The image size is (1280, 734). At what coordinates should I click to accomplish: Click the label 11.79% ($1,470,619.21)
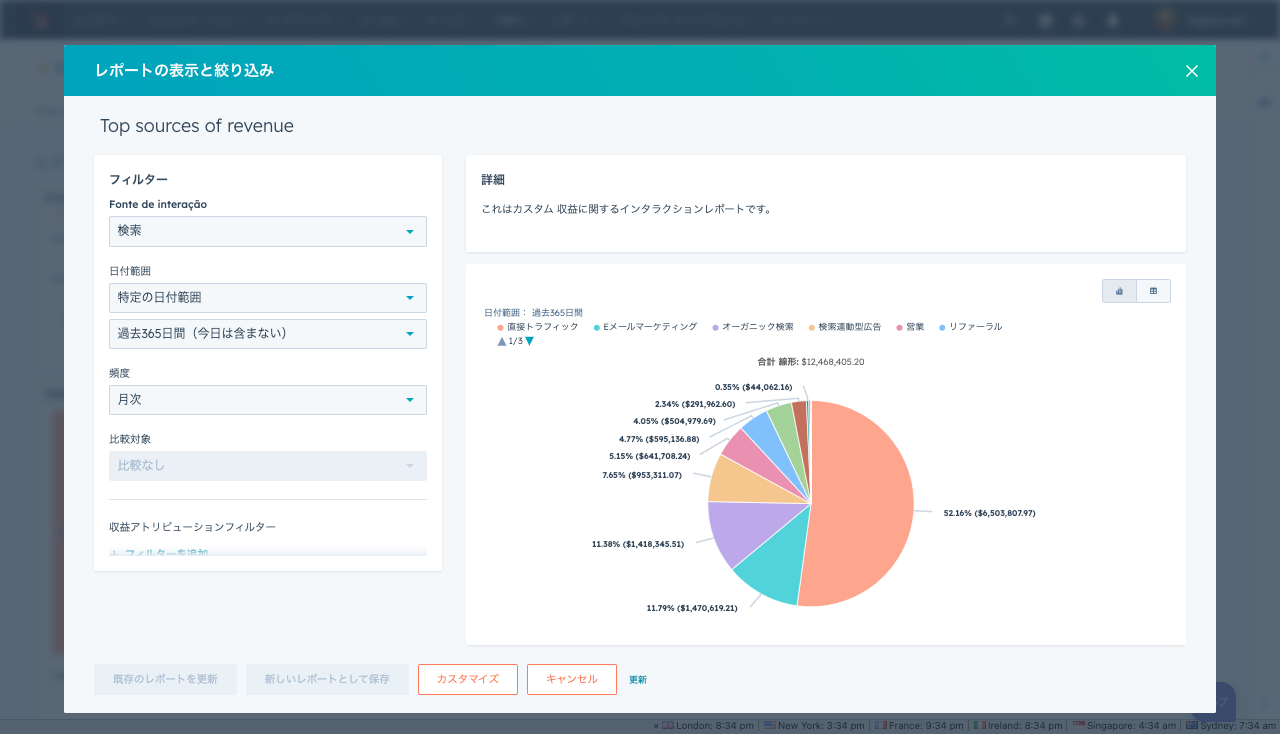point(692,608)
